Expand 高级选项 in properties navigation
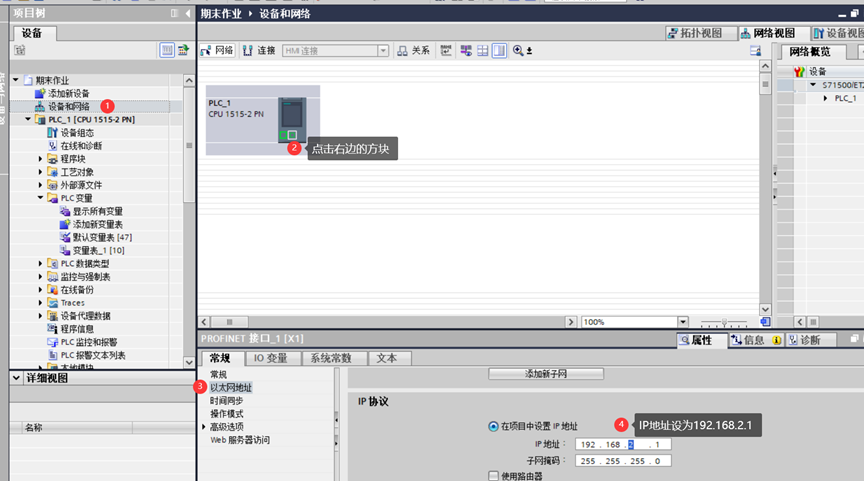Image resolution: width=864 pixels, height=481 pixels. click(x=204, y=427)
